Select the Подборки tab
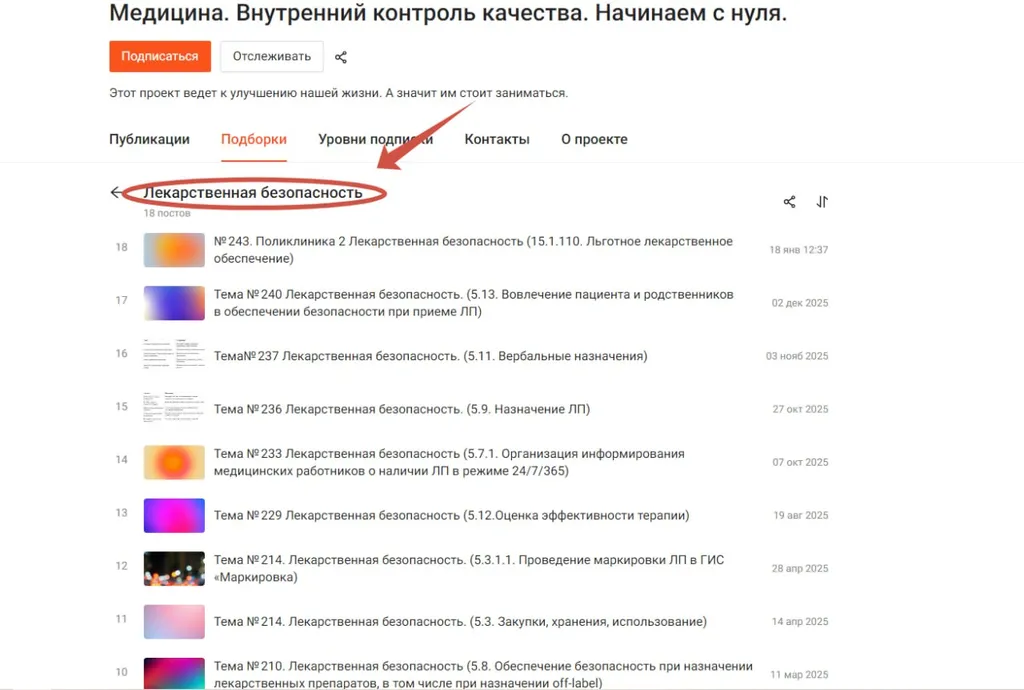Viewport: 1024px width, 690px height. point(253,139)
